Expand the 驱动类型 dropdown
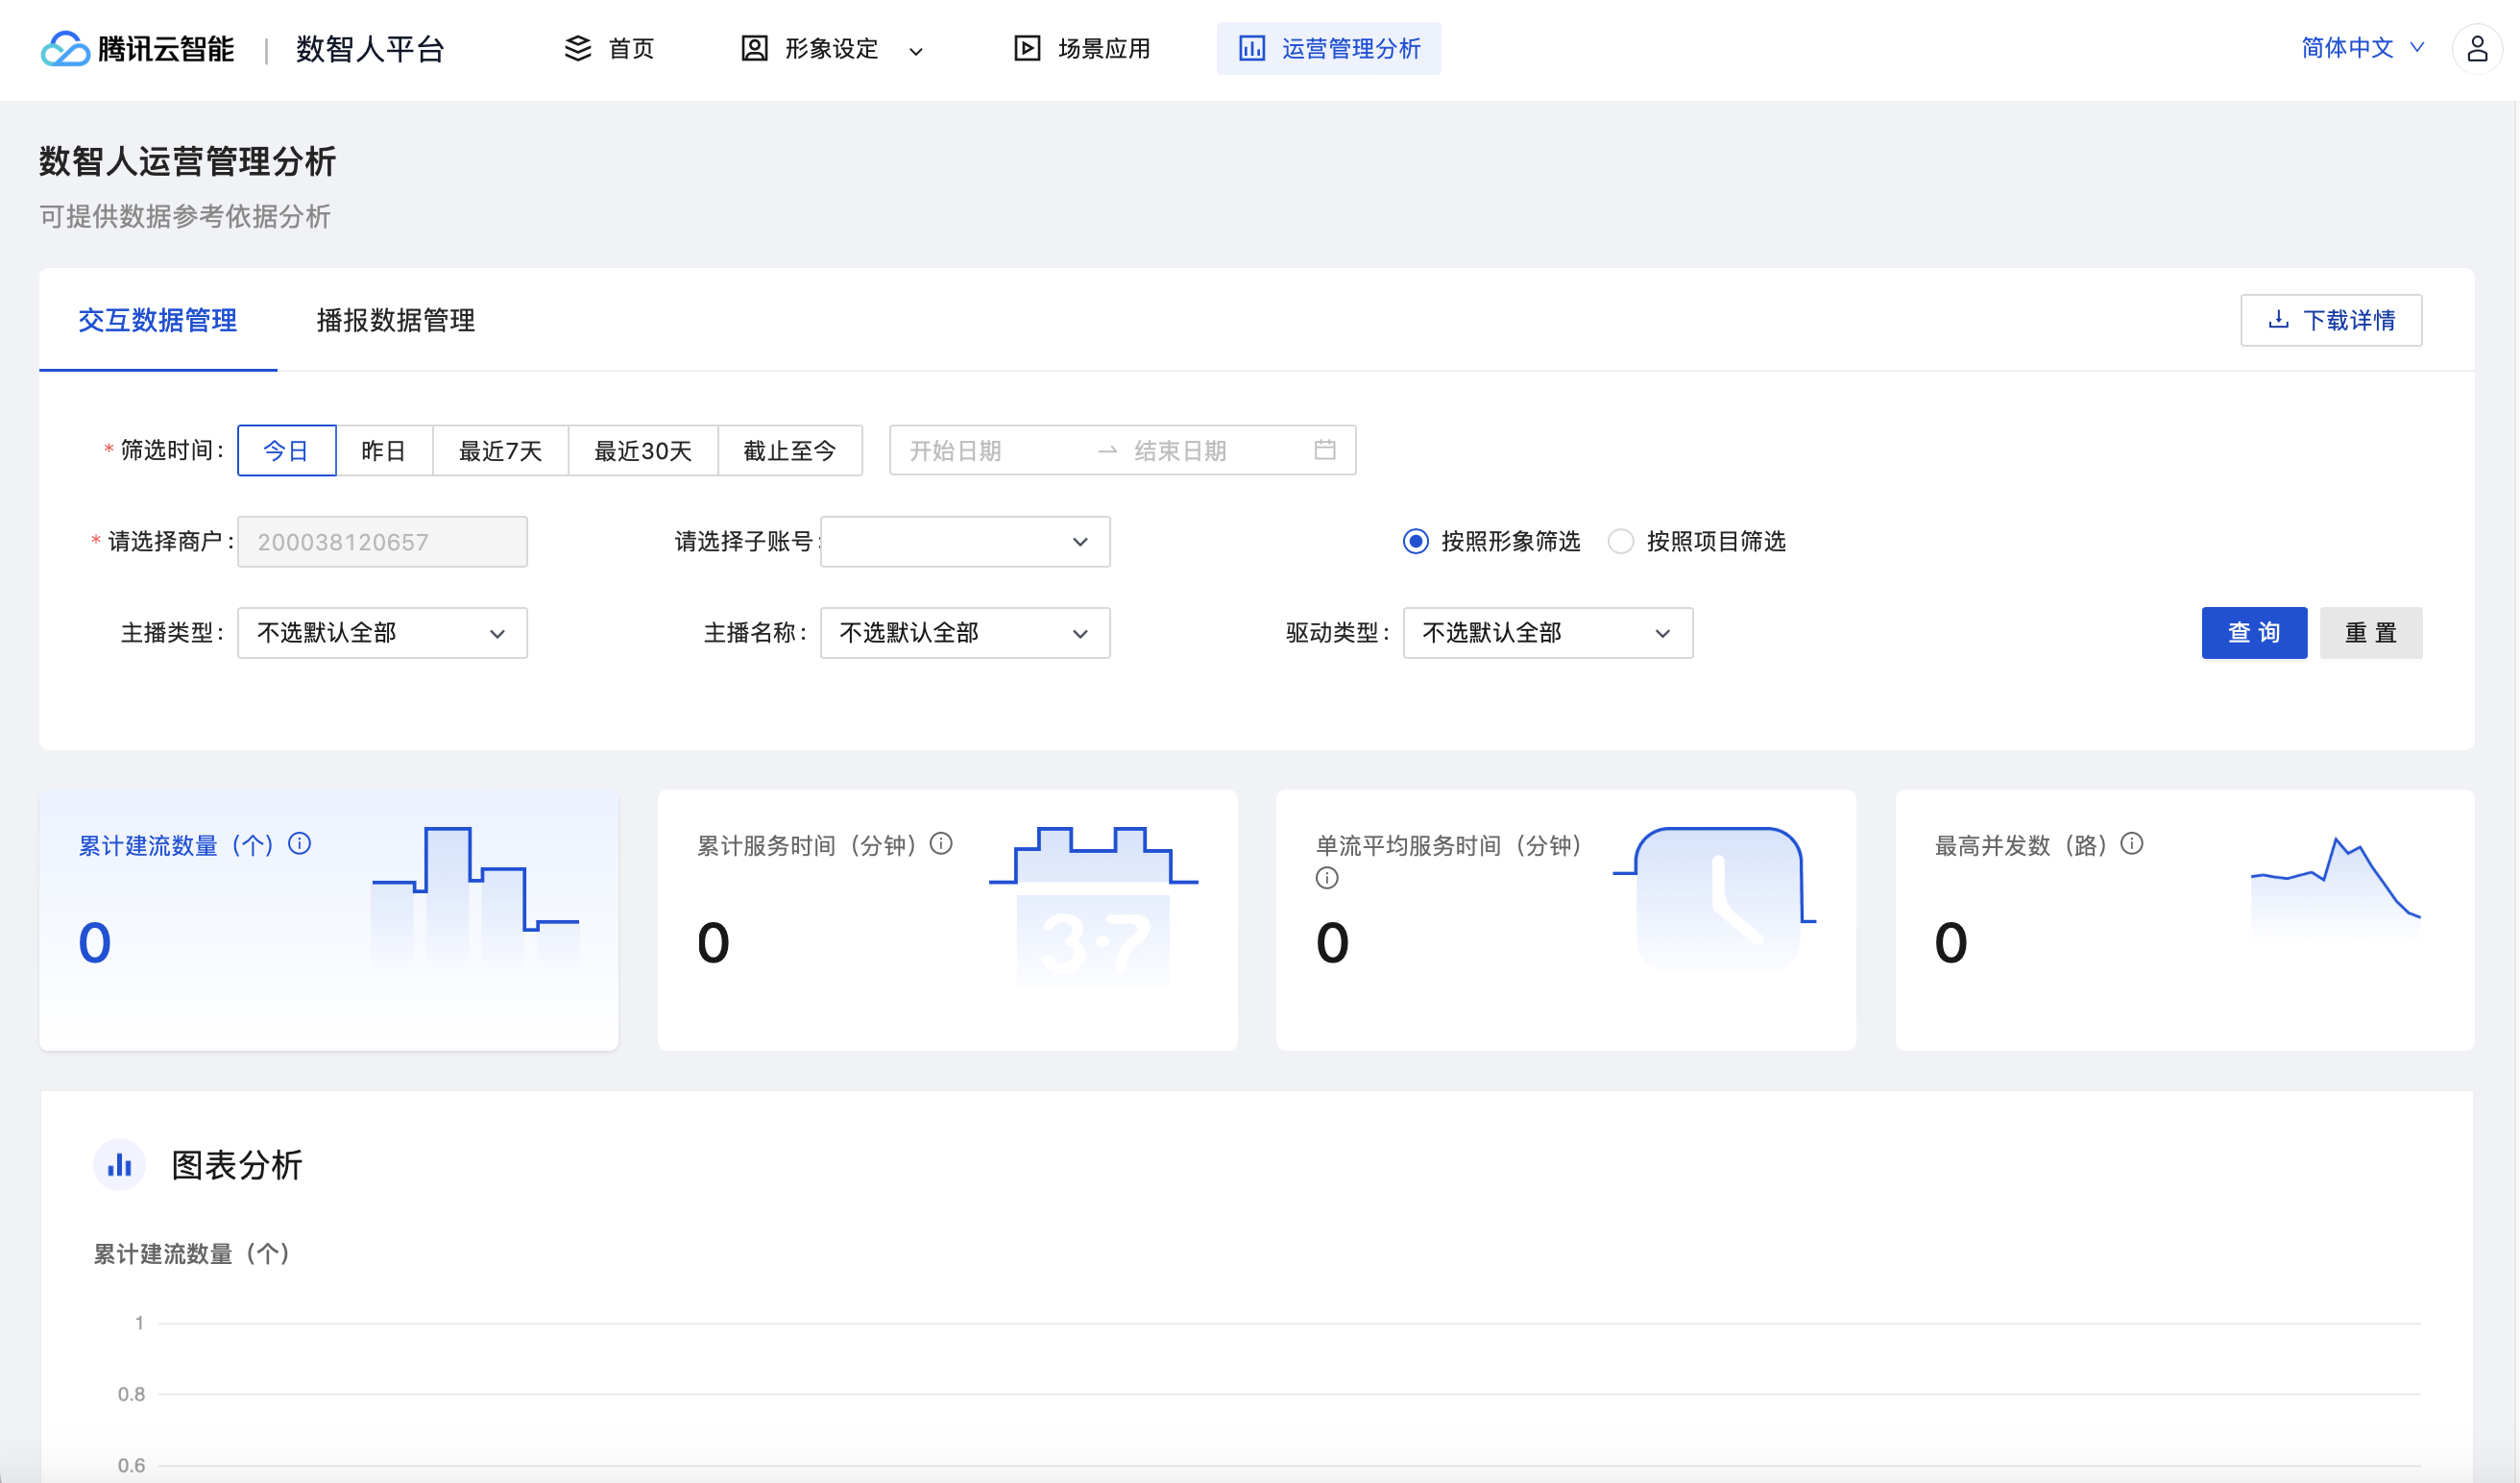Image resolution: width=2520 pixels, height=1483 pixels. [x=1547, y=633]
